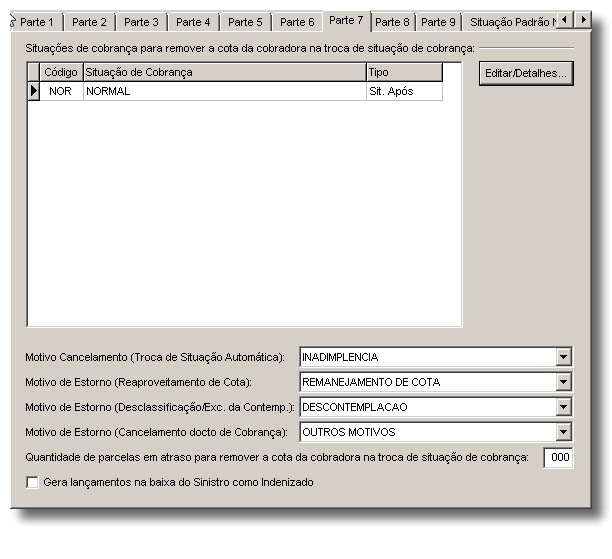This screenshot has width=612, height=559.
Task: Select the NOR code cell
Action: 61,91
